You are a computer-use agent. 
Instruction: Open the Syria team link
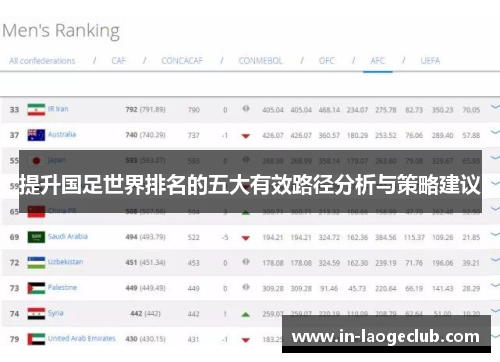tap(55, 313)
